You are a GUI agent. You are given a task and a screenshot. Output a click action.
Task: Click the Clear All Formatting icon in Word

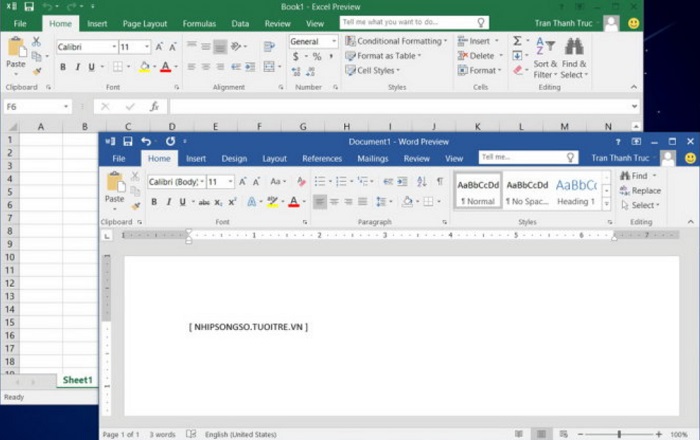301,181
